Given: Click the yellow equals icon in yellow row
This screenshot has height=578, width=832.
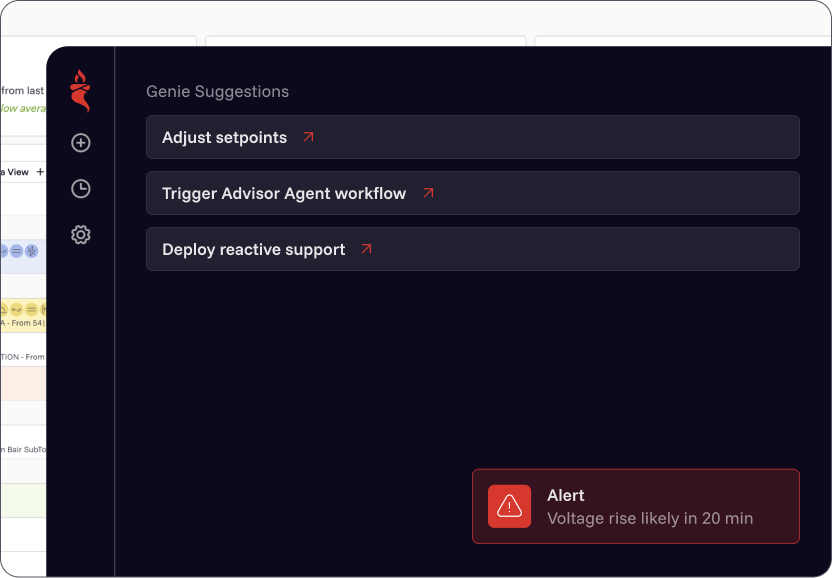Looking at the screenshot, I should coord(31,309).
